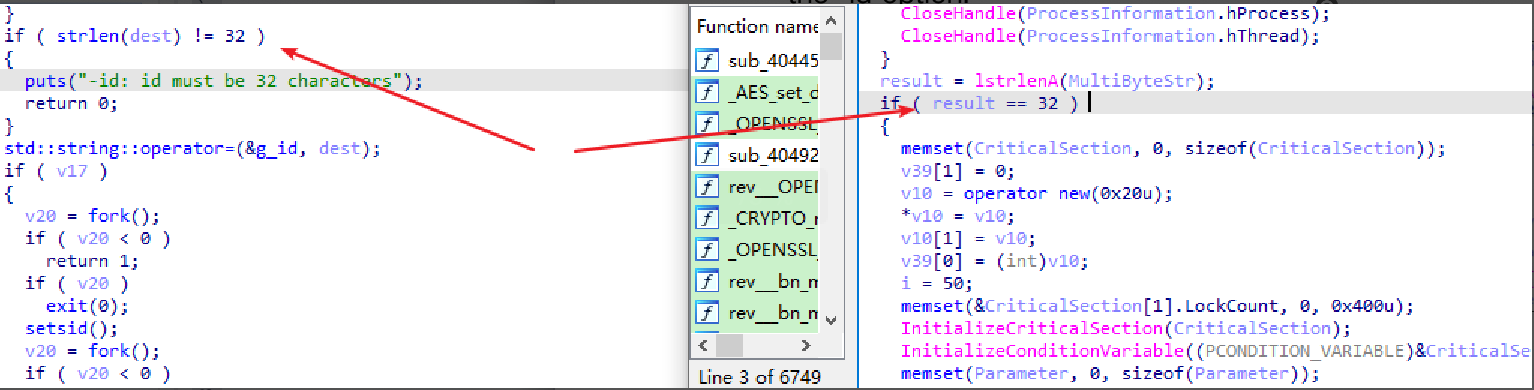Click the 'if ( v17 )' line

tap(56, 170)
